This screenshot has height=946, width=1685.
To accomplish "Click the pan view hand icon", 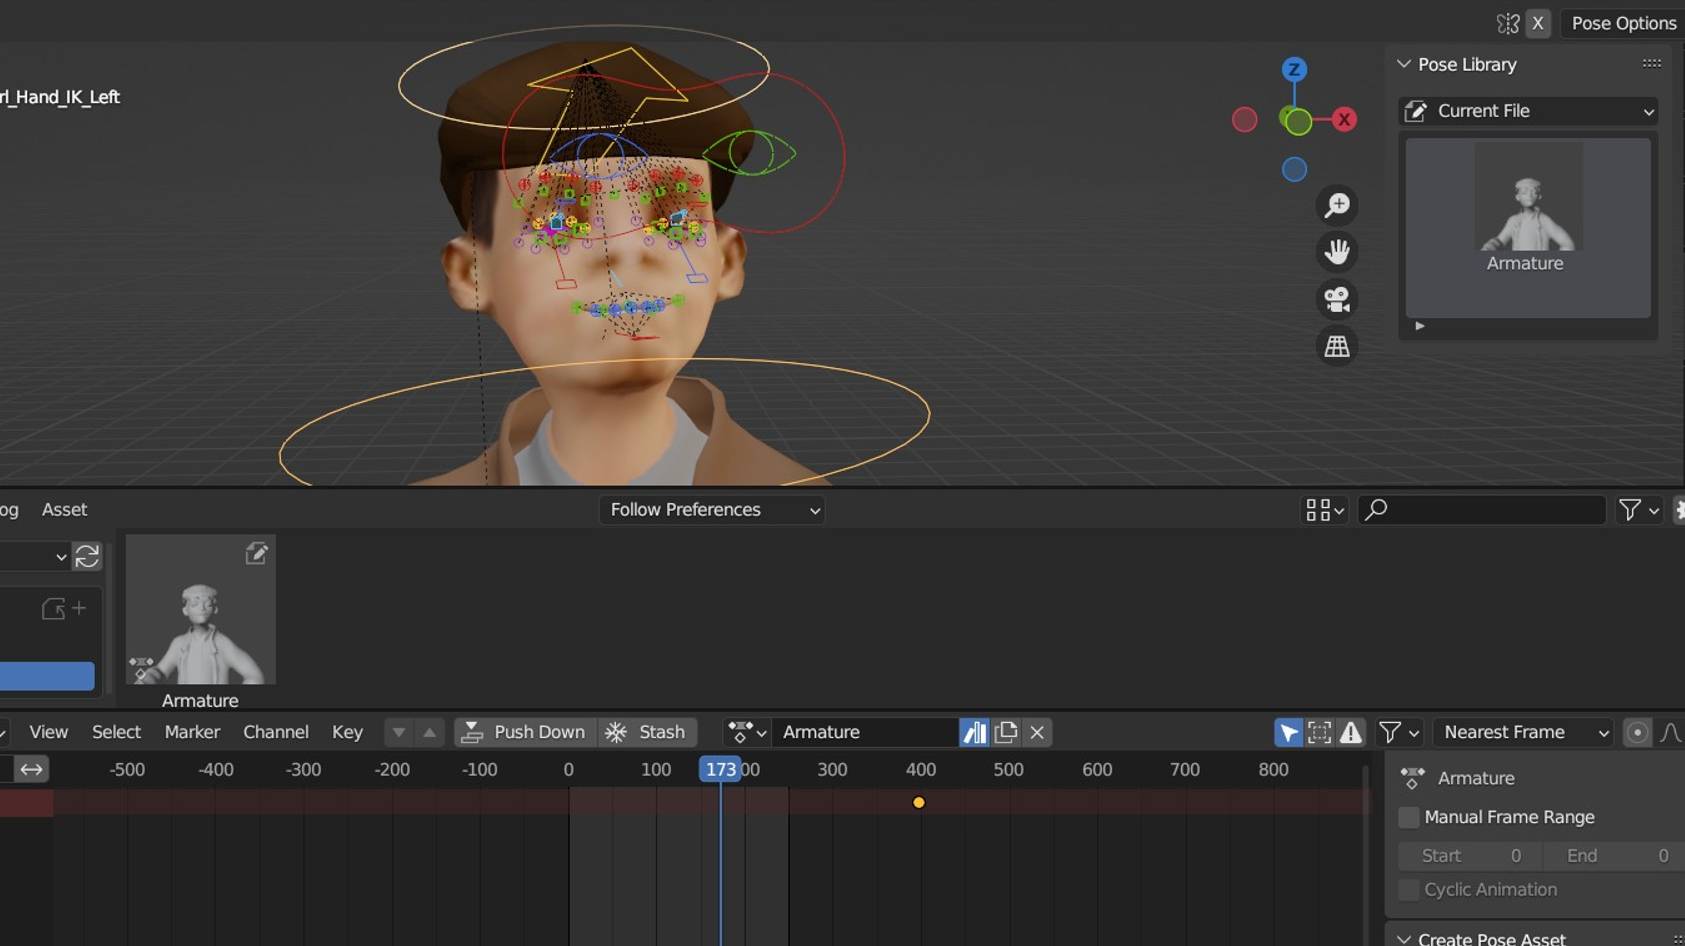I will [1337, 252].
